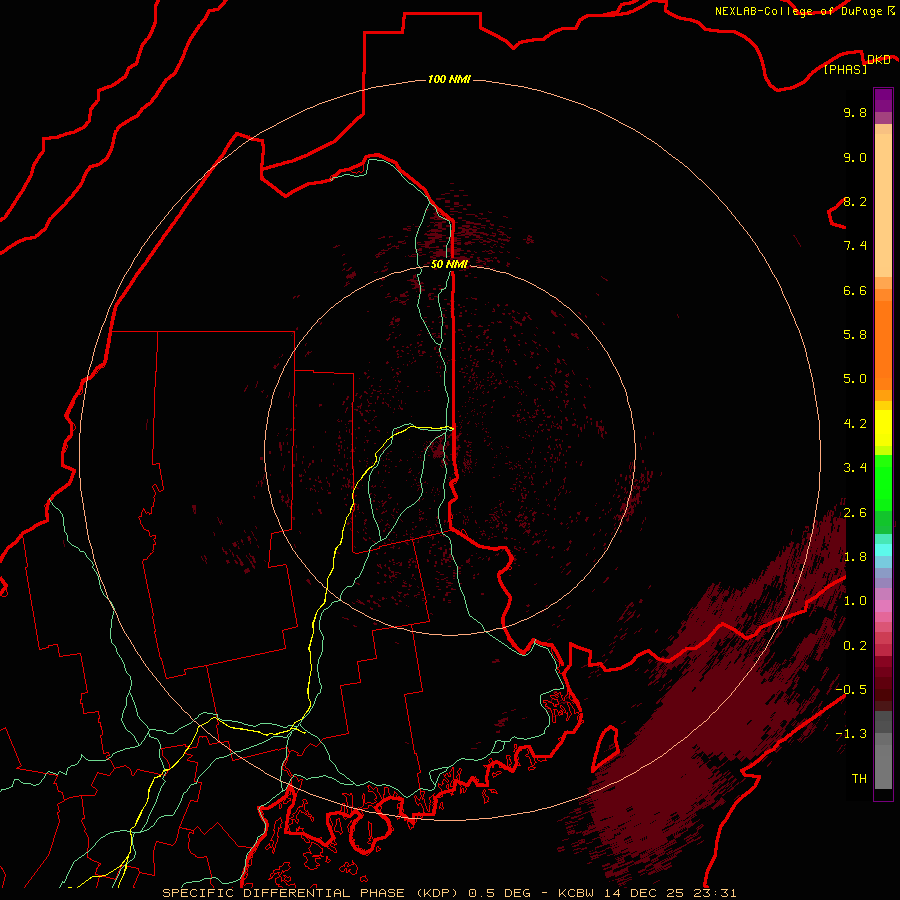Click the KCBW radar site identifier
Viewport: 900px width, 900px height.
point(577,893)
